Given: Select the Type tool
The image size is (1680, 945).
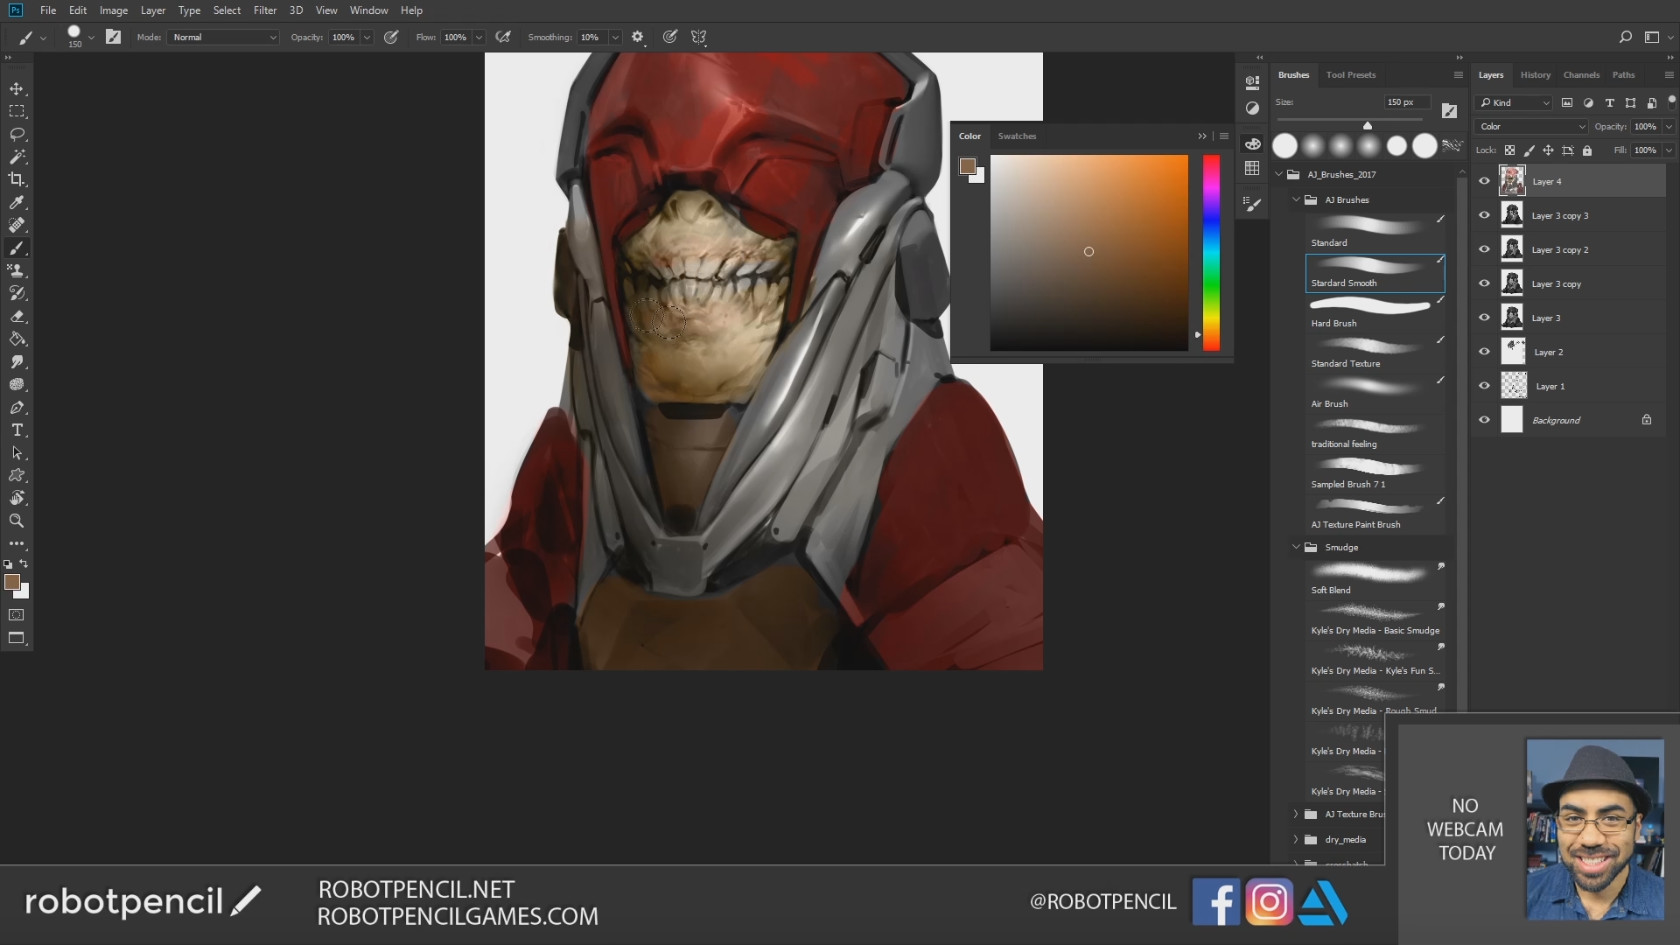Looking at the screenshot, I should click(17, 430).
